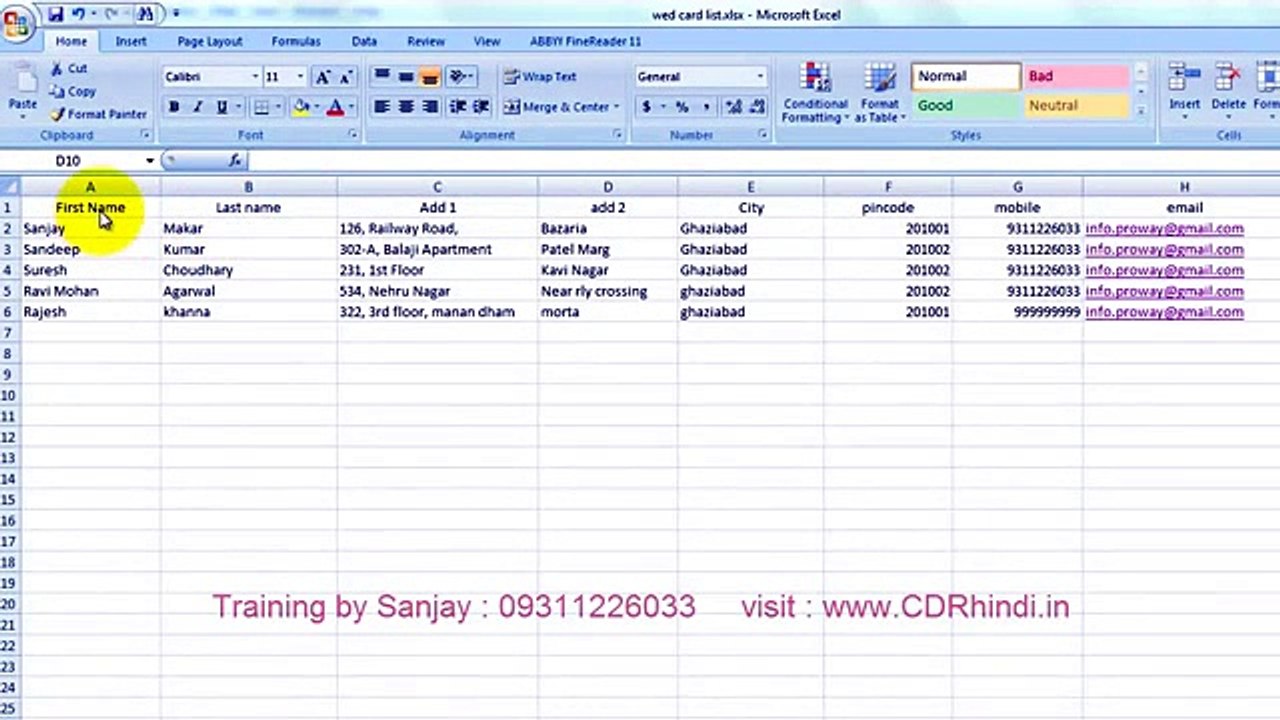The image size is (1280, 720).
Task: Customize Quick Access Toolbar dropdown
Action: coord(176,14)
